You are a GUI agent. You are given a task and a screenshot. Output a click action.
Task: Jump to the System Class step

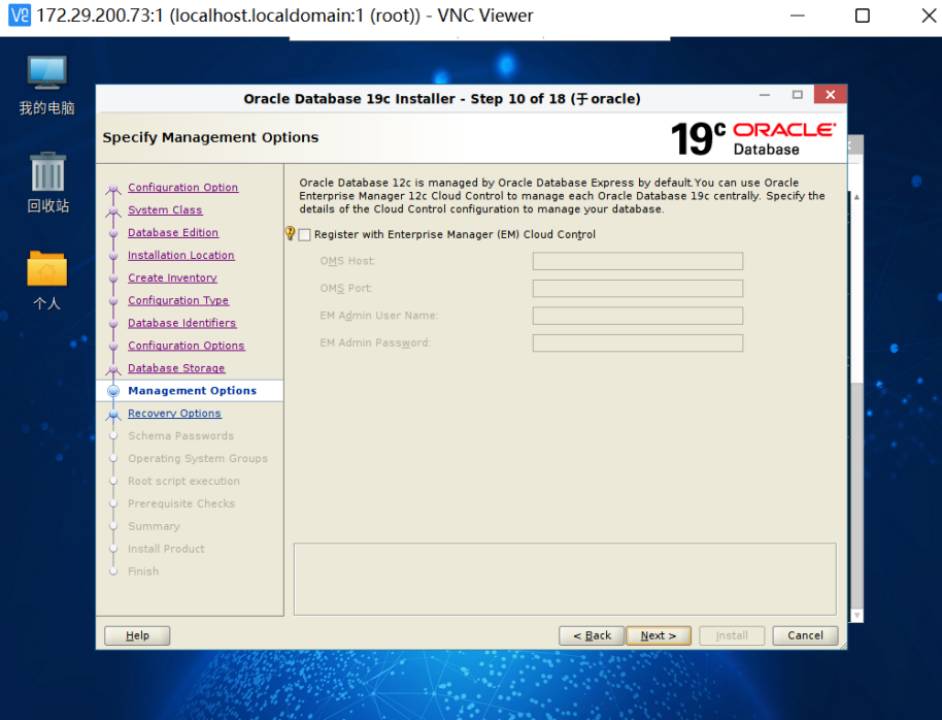tap(165, 210)
